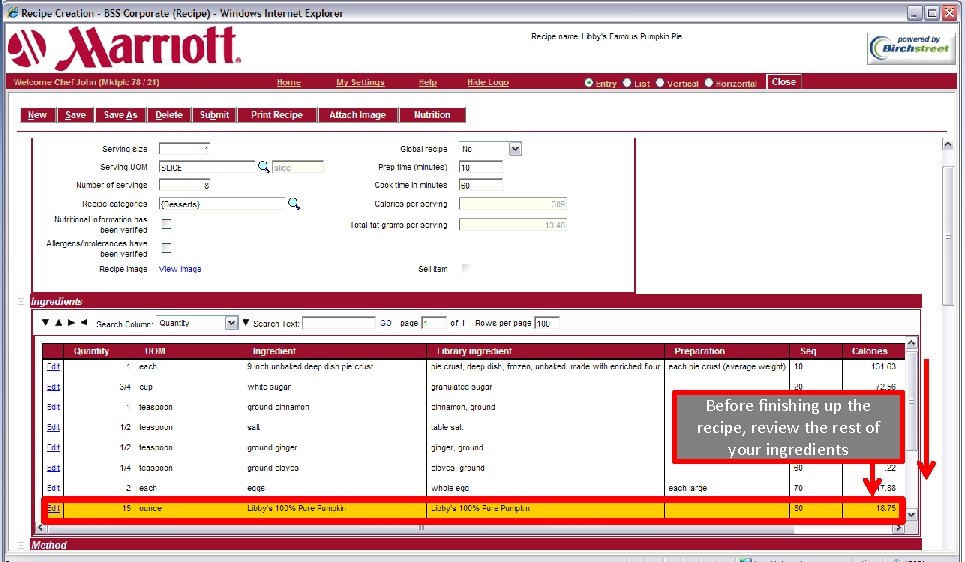Edit the ground cinnamon ingredient row
Image resolution: width=965 pixels, height=562 pixels.
coord(54,407)
